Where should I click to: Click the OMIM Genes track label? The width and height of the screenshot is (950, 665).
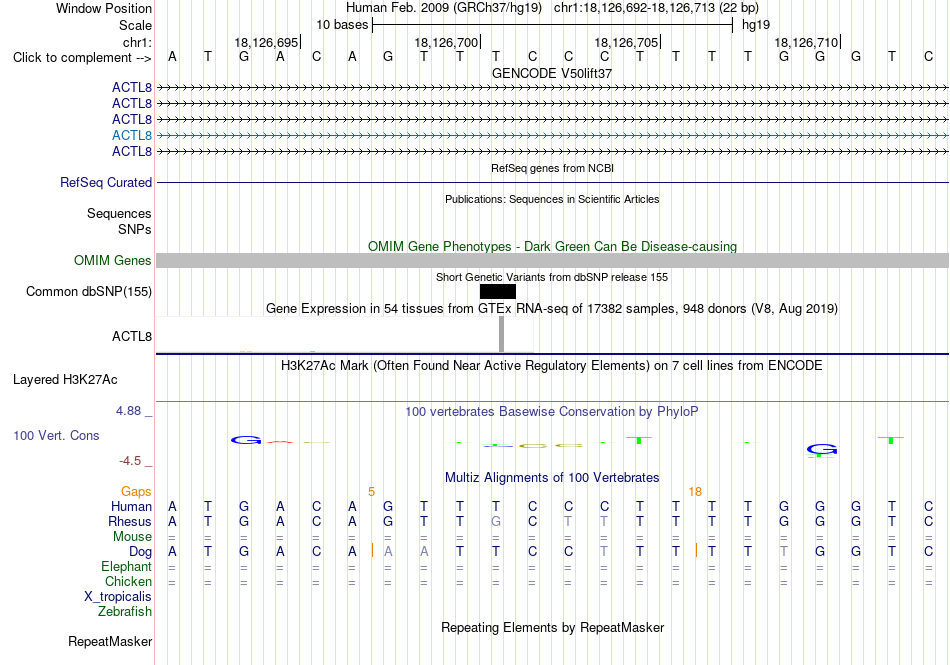112,260
